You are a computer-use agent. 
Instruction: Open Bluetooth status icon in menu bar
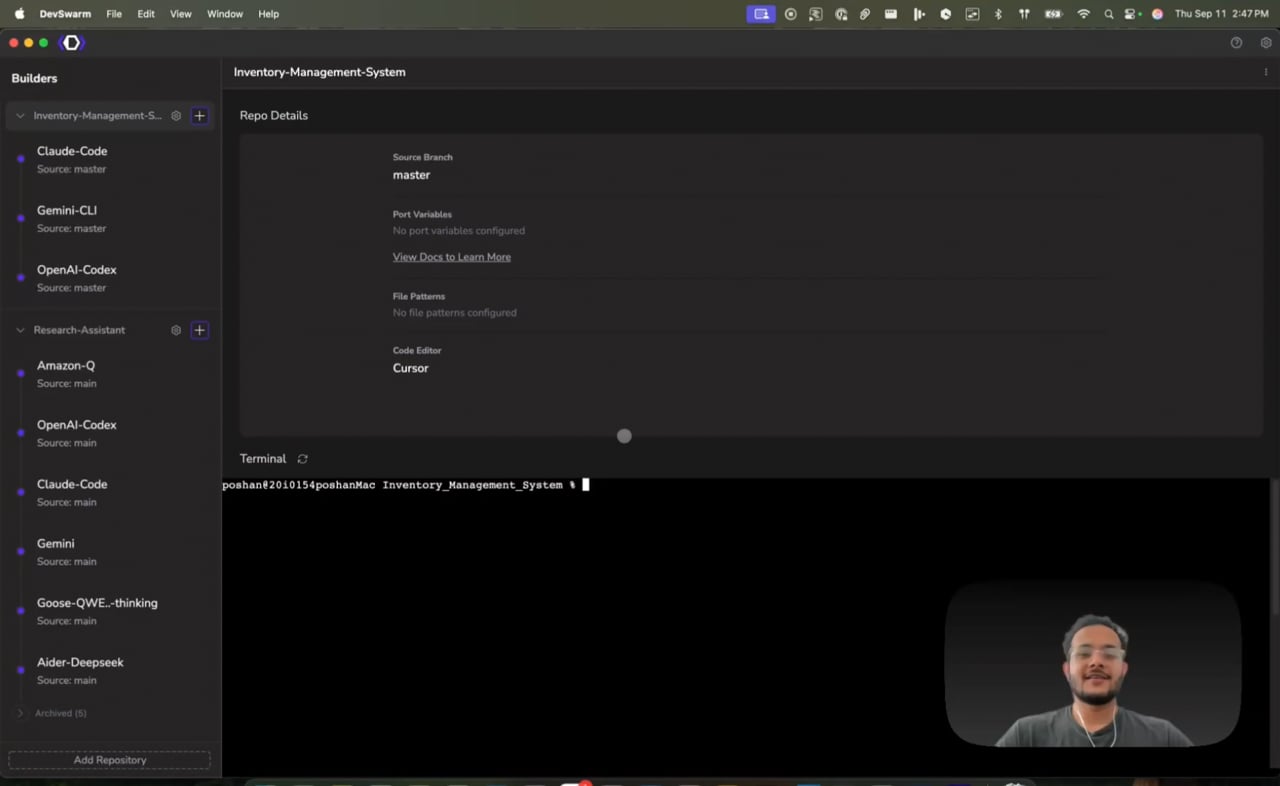pyautogui.click(x=998, y=14)
